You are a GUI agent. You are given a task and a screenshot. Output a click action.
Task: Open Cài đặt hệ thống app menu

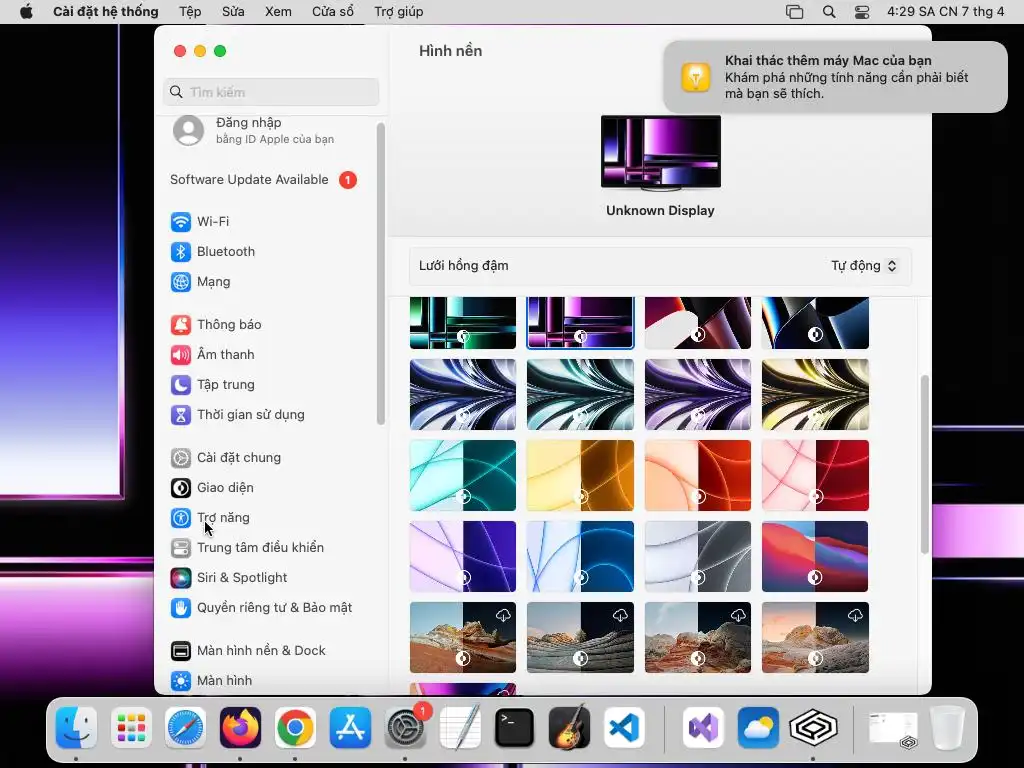(106, 12)
